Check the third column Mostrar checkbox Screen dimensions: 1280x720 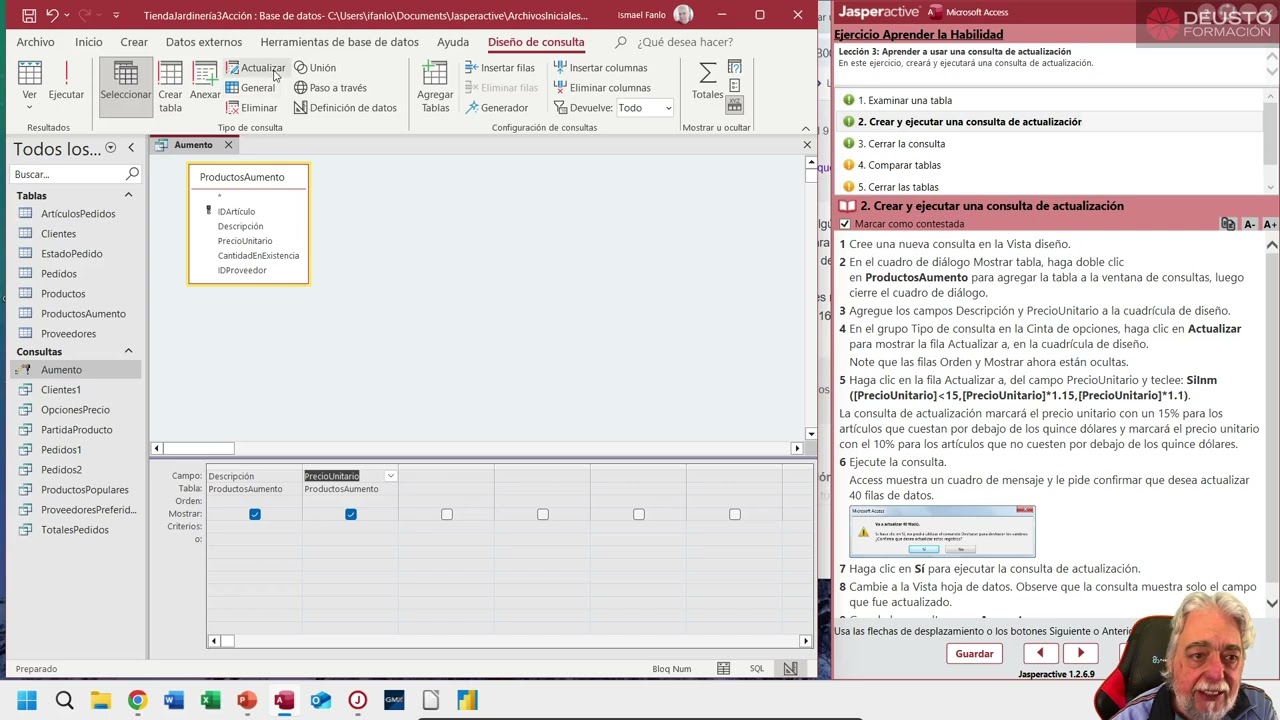click(x=447, y=514)
